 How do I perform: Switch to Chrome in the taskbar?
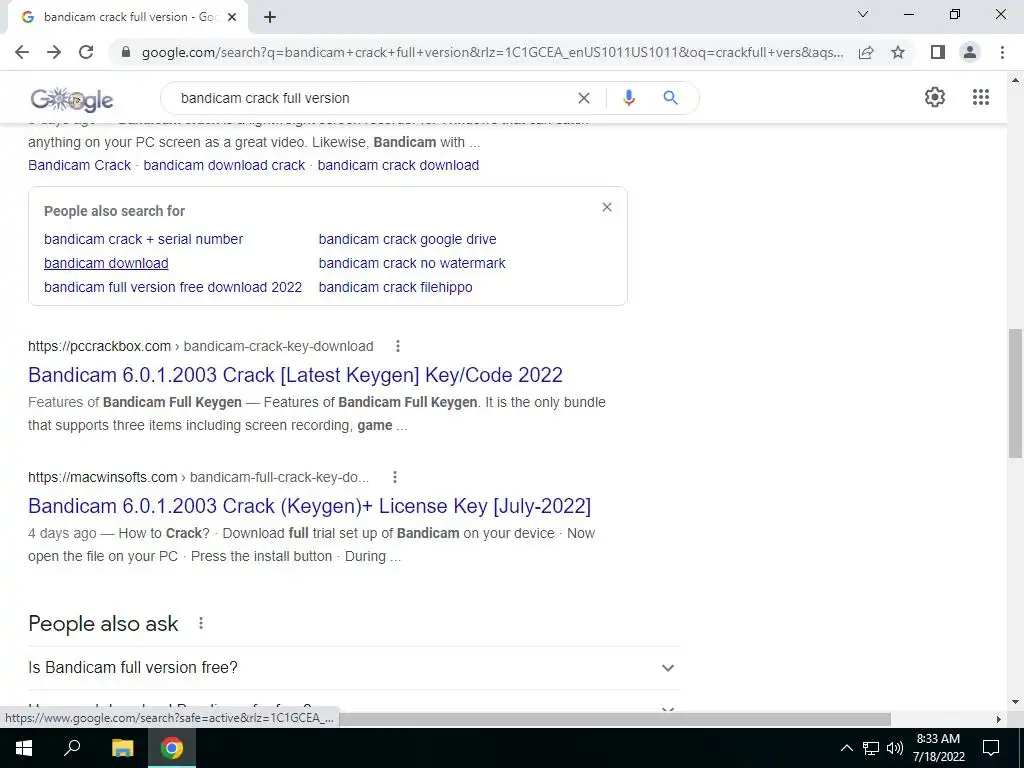click(x=172, y=748)
